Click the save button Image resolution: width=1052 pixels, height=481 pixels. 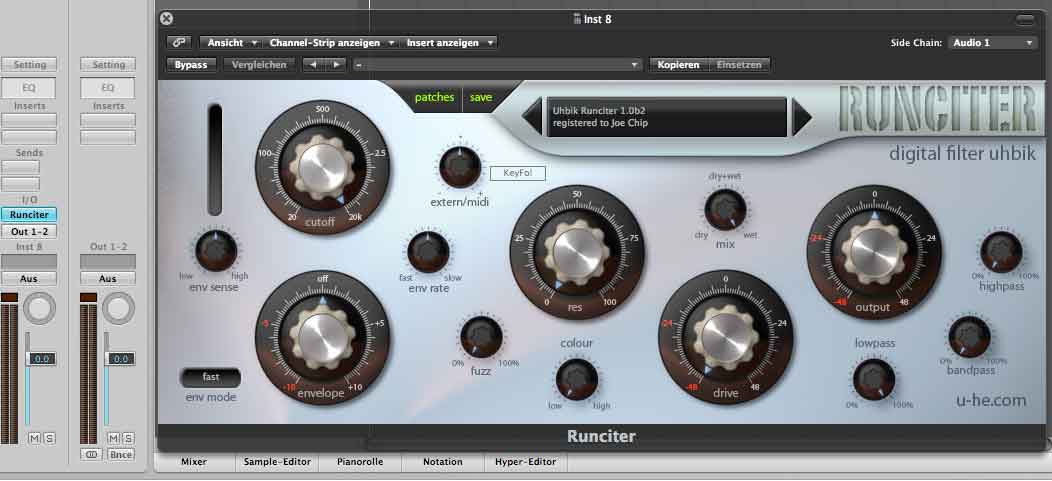tap(481, 97)
